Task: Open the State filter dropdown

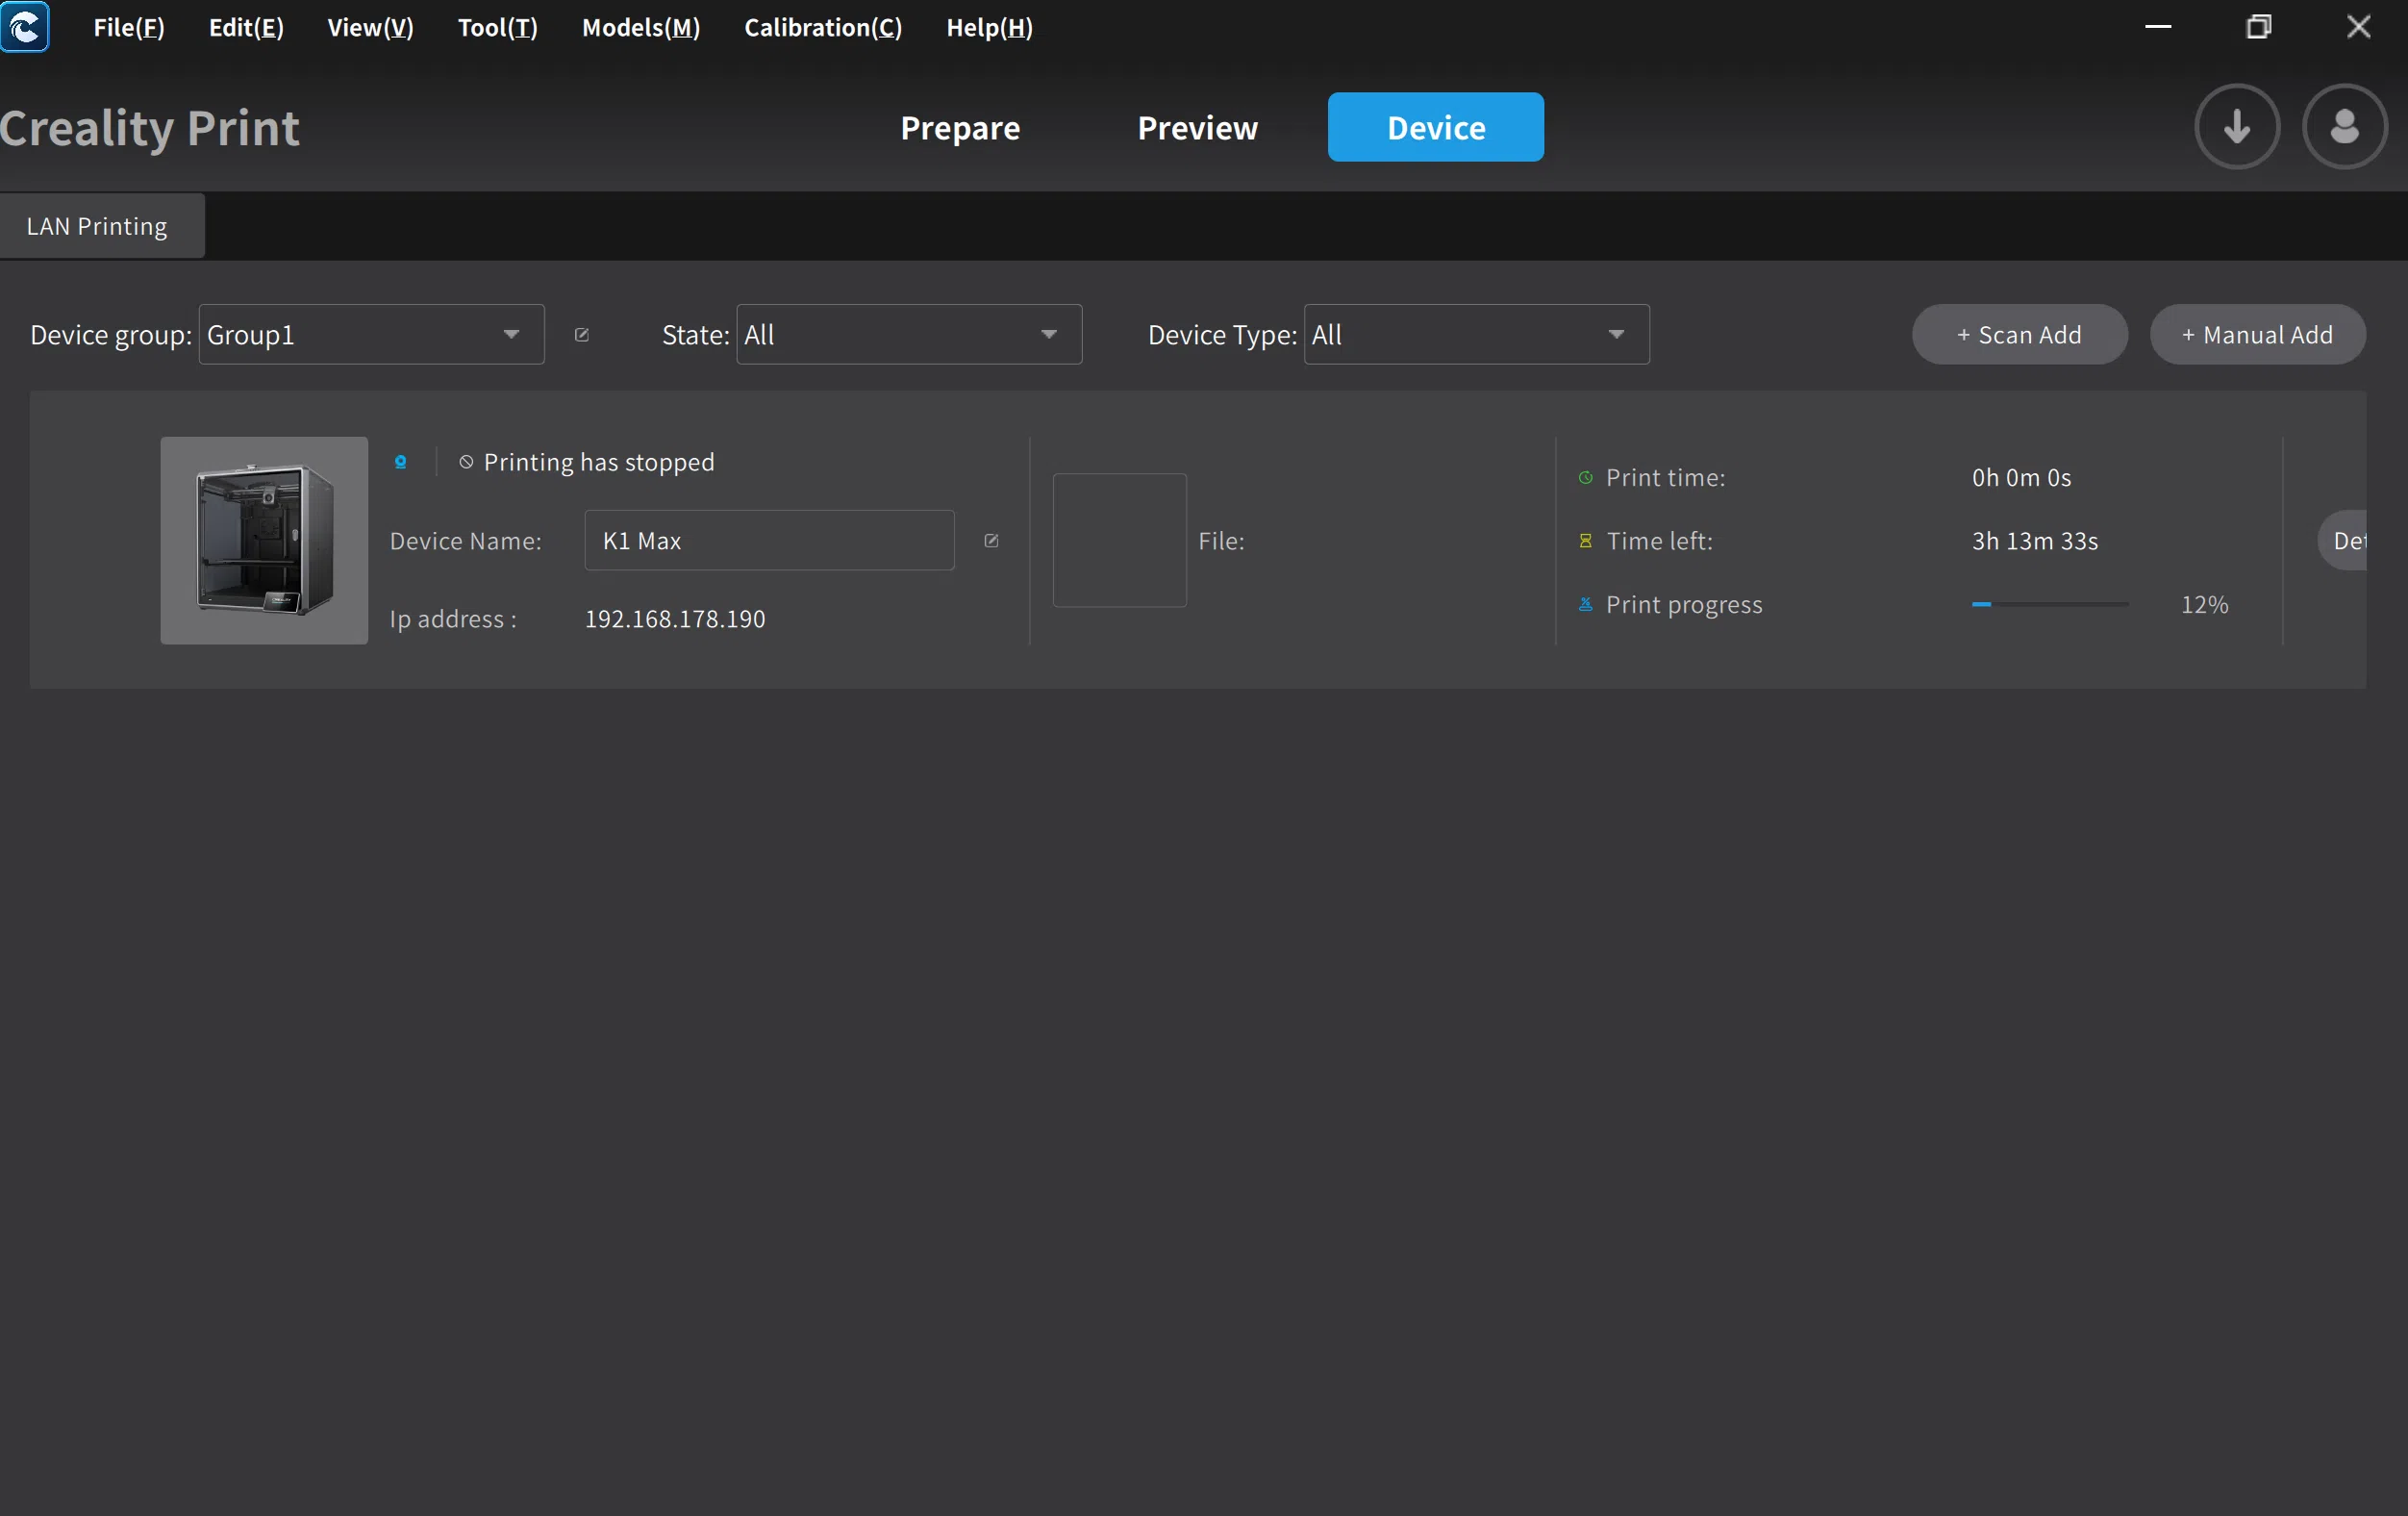Action: tap(909, 335)
